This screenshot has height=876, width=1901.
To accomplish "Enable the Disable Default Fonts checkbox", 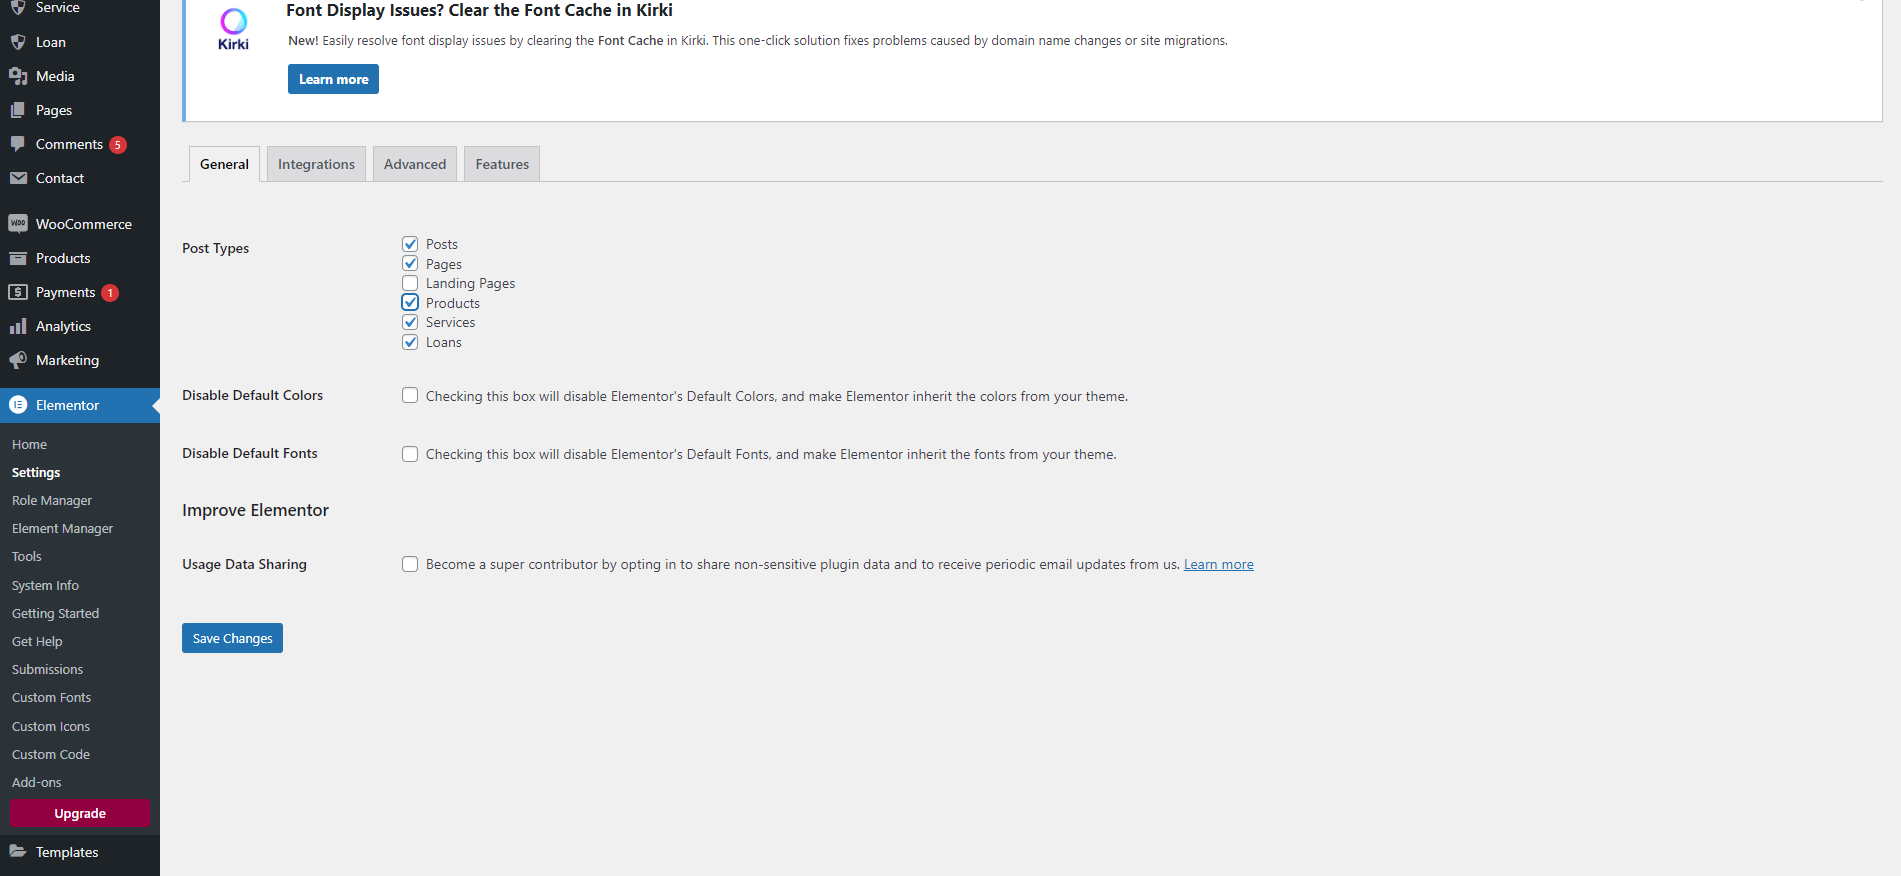I will click(410, 454).
